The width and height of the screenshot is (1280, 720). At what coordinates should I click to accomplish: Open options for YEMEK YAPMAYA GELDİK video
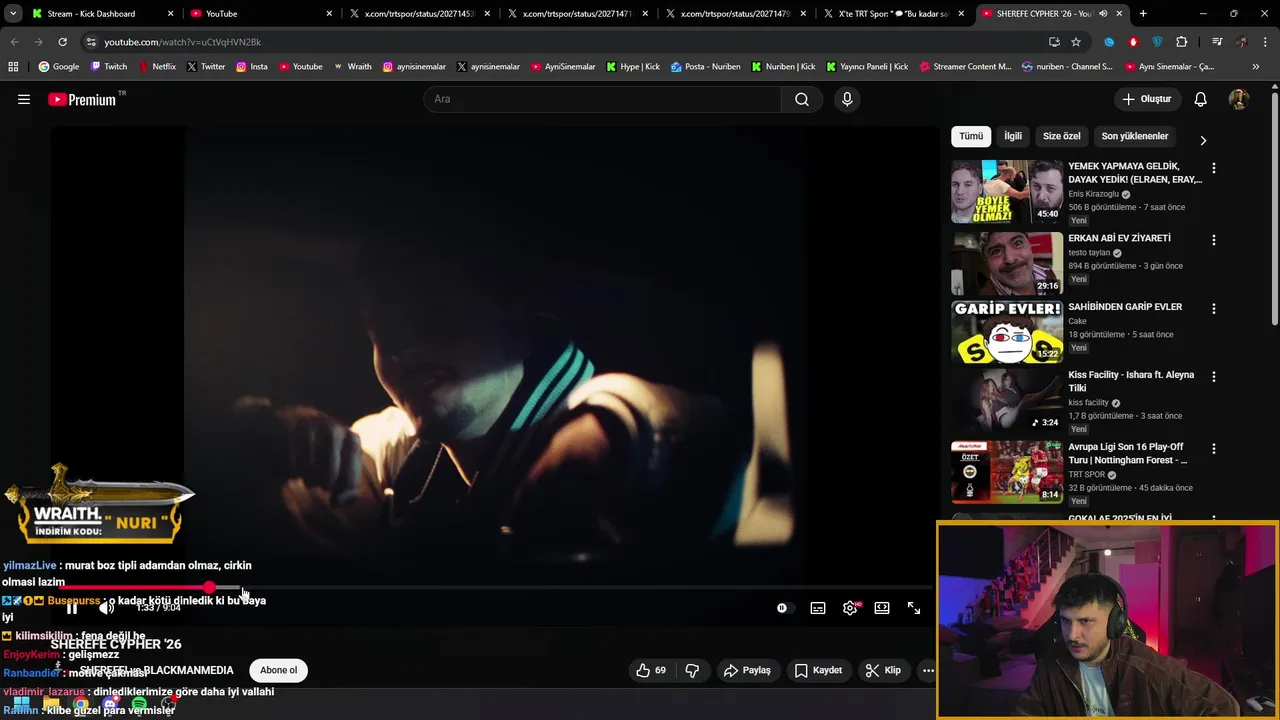(1214, 169)
